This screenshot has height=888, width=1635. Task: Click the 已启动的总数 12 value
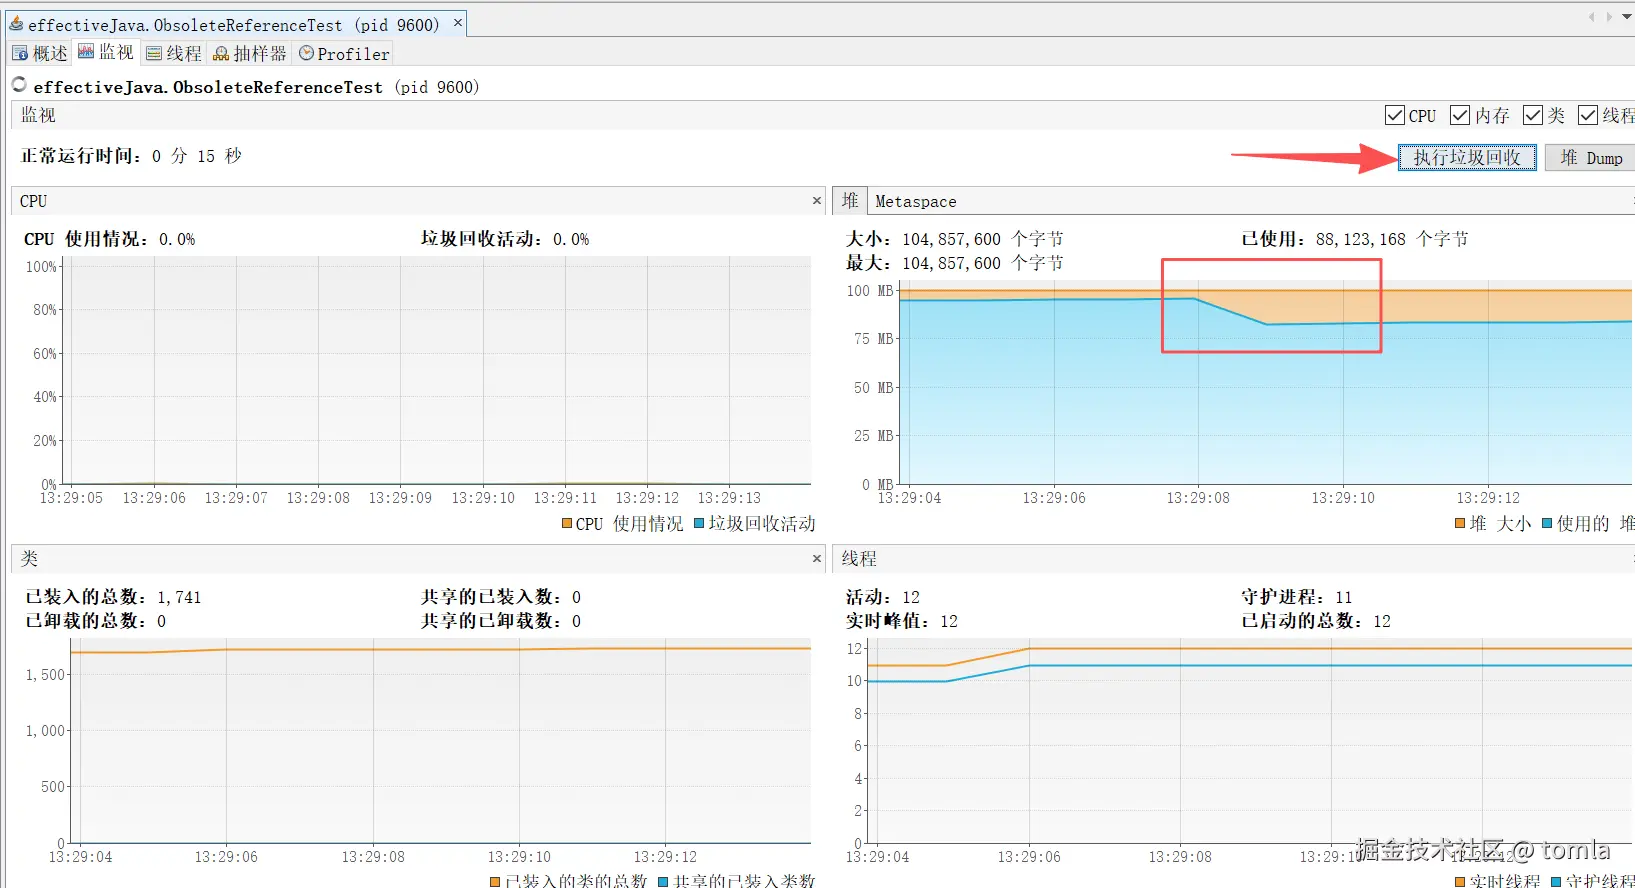click(1382, 621)
